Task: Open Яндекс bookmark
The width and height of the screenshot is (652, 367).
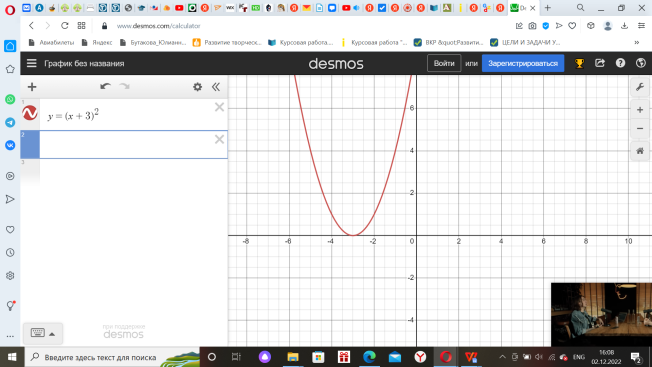Action: (97, 42)
